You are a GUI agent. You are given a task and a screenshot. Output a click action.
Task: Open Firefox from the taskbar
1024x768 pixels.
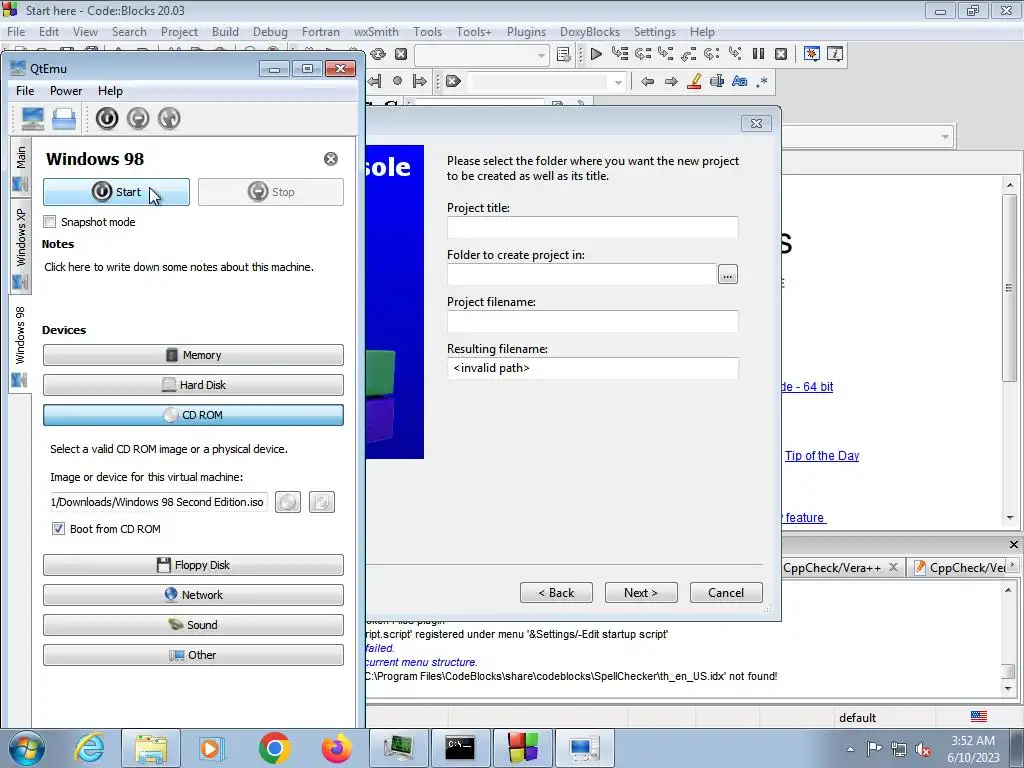pyautogui.click(x=336, y=748)
